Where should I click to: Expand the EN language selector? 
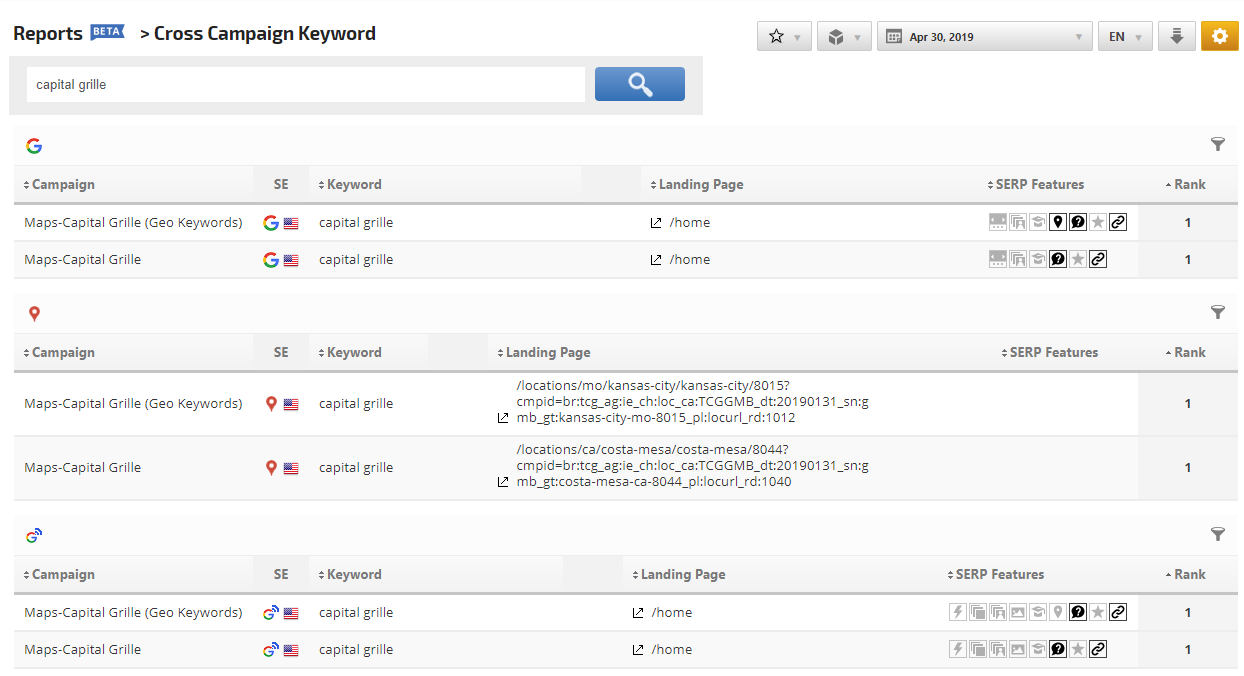click(1124, 37)
